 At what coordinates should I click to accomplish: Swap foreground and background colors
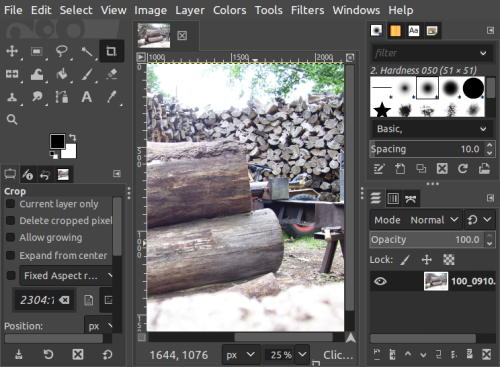tap(73, 137)
